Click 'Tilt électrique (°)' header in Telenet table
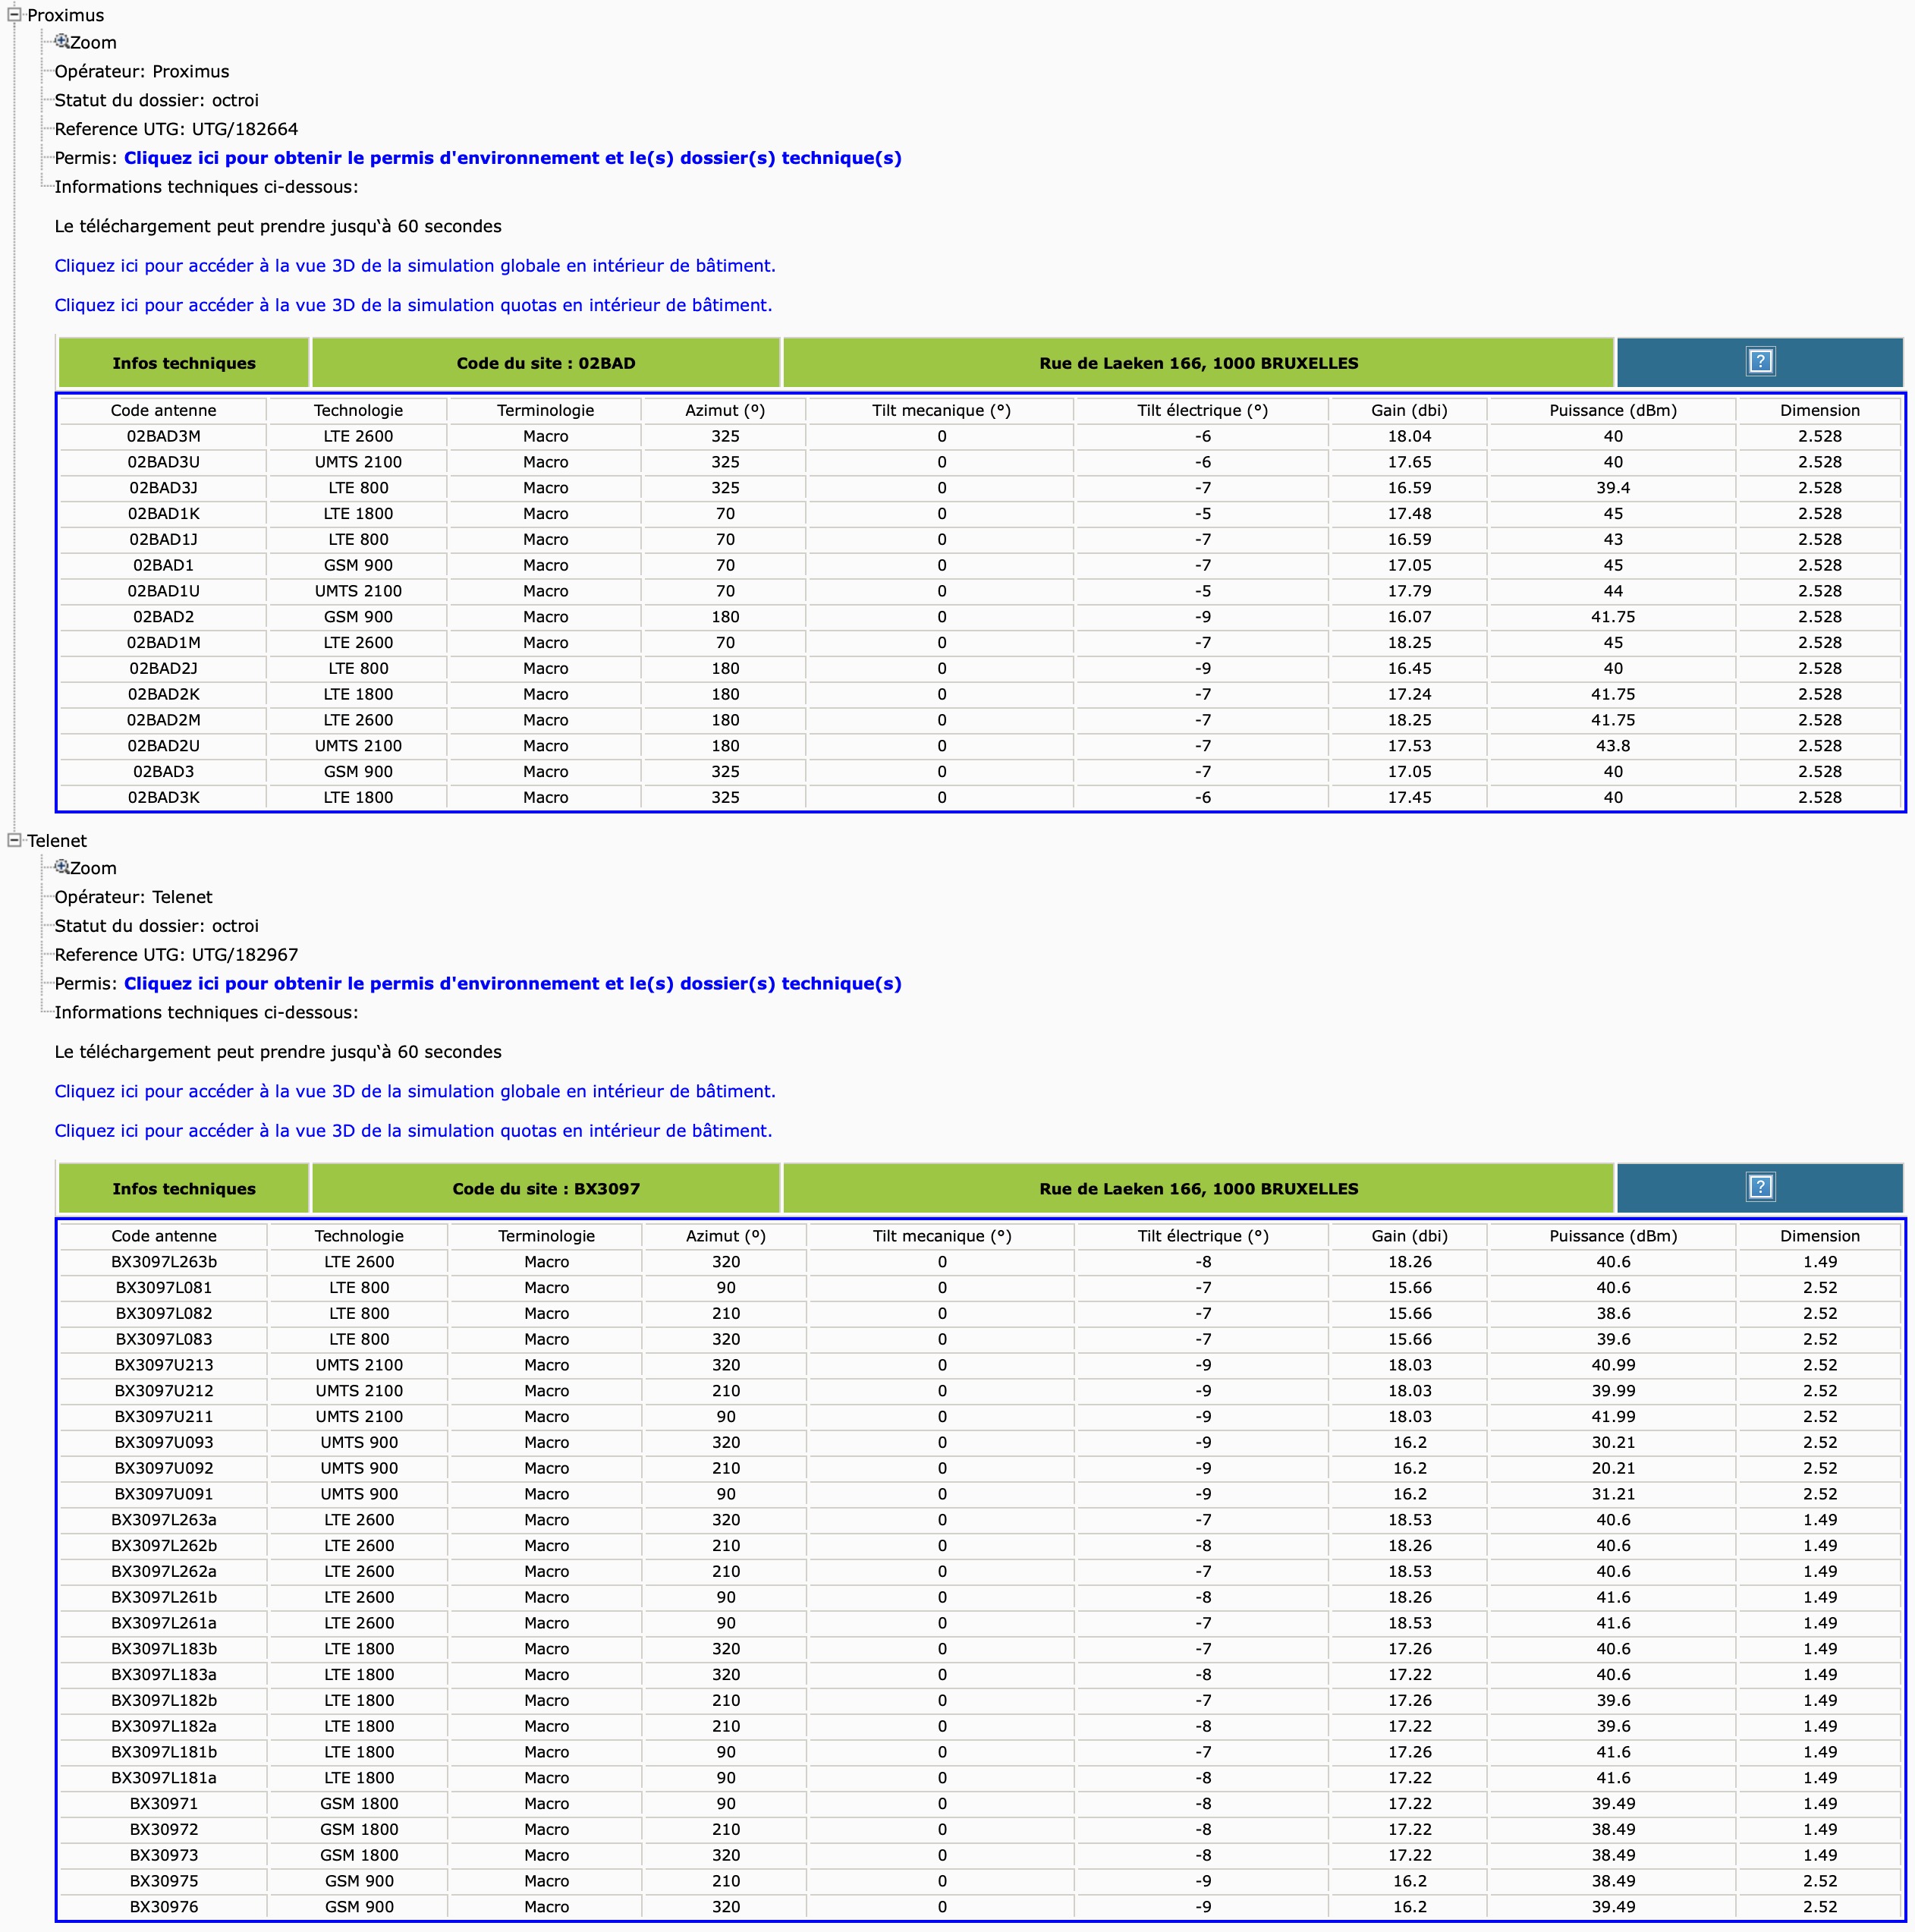This screenshot has height=1932, width=1915. click(1203, 1236)
